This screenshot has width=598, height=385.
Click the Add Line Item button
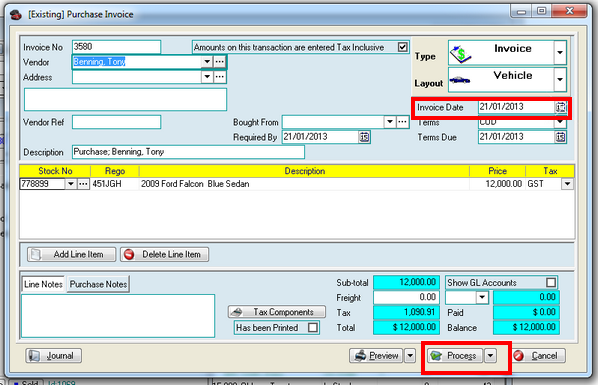tap(71, 254)
